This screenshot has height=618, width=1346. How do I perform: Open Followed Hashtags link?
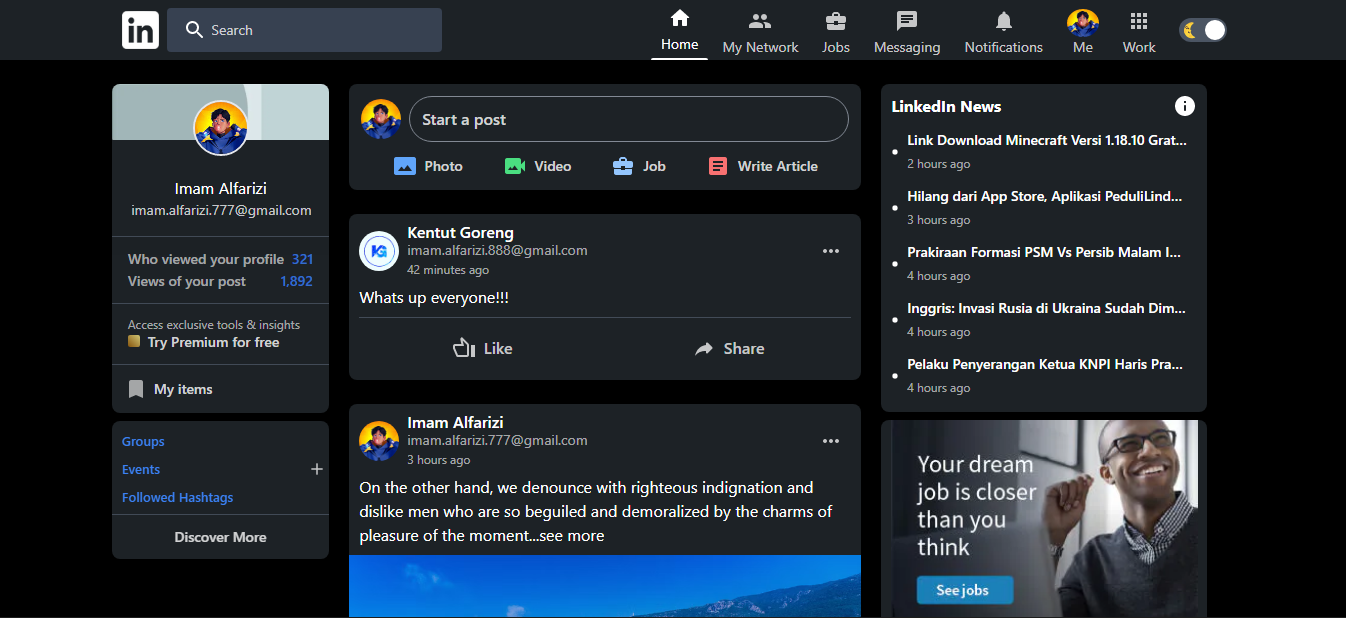(x=177, y=497)
